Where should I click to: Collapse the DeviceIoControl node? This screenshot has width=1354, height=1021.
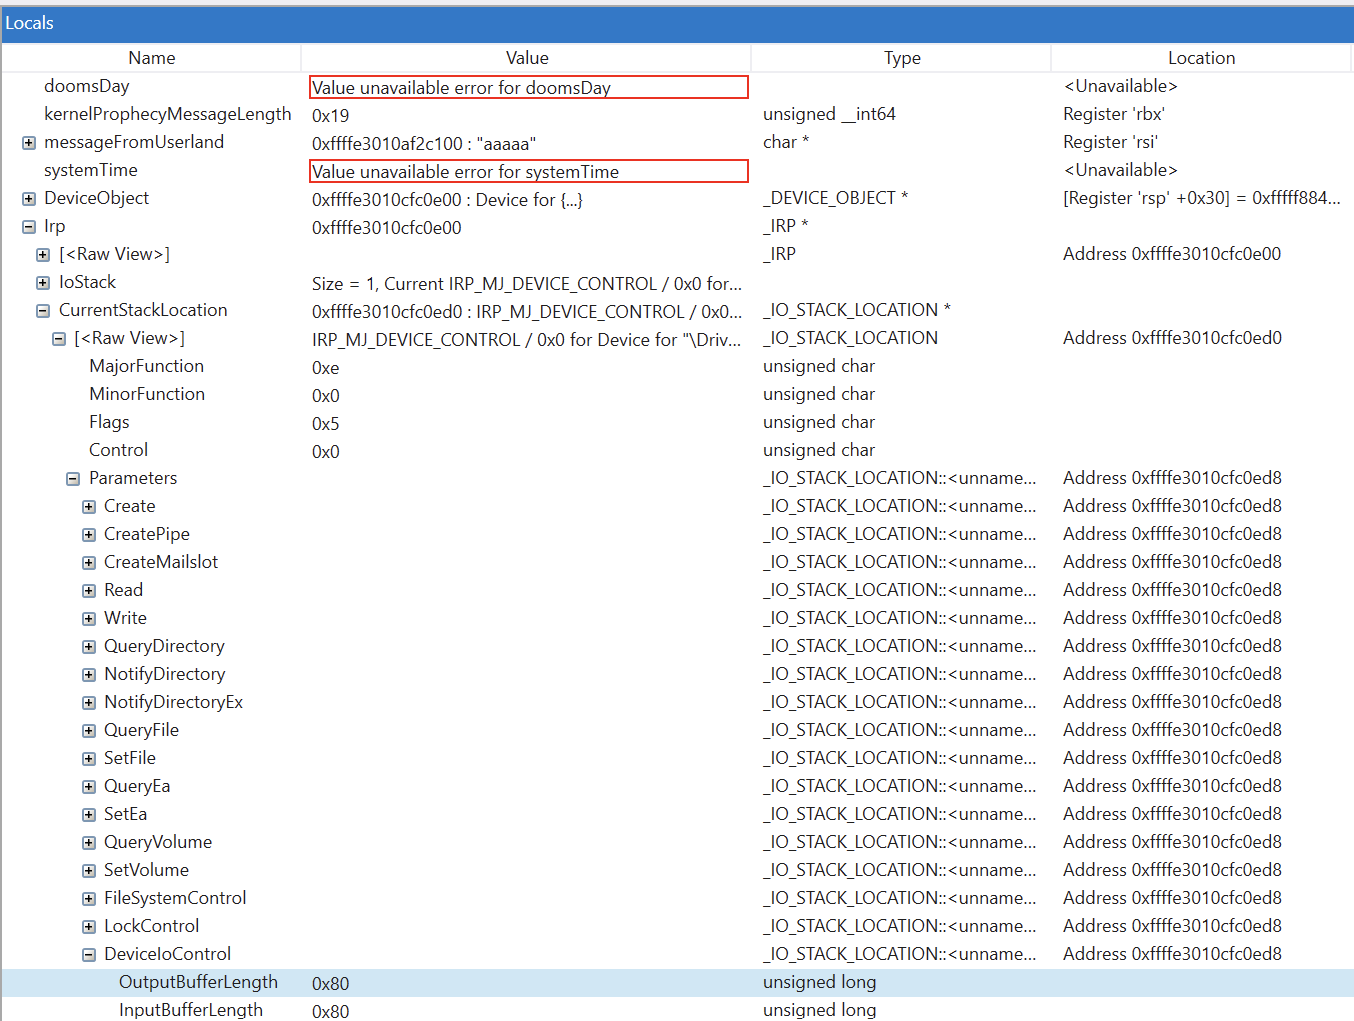[x=89, y=955]
